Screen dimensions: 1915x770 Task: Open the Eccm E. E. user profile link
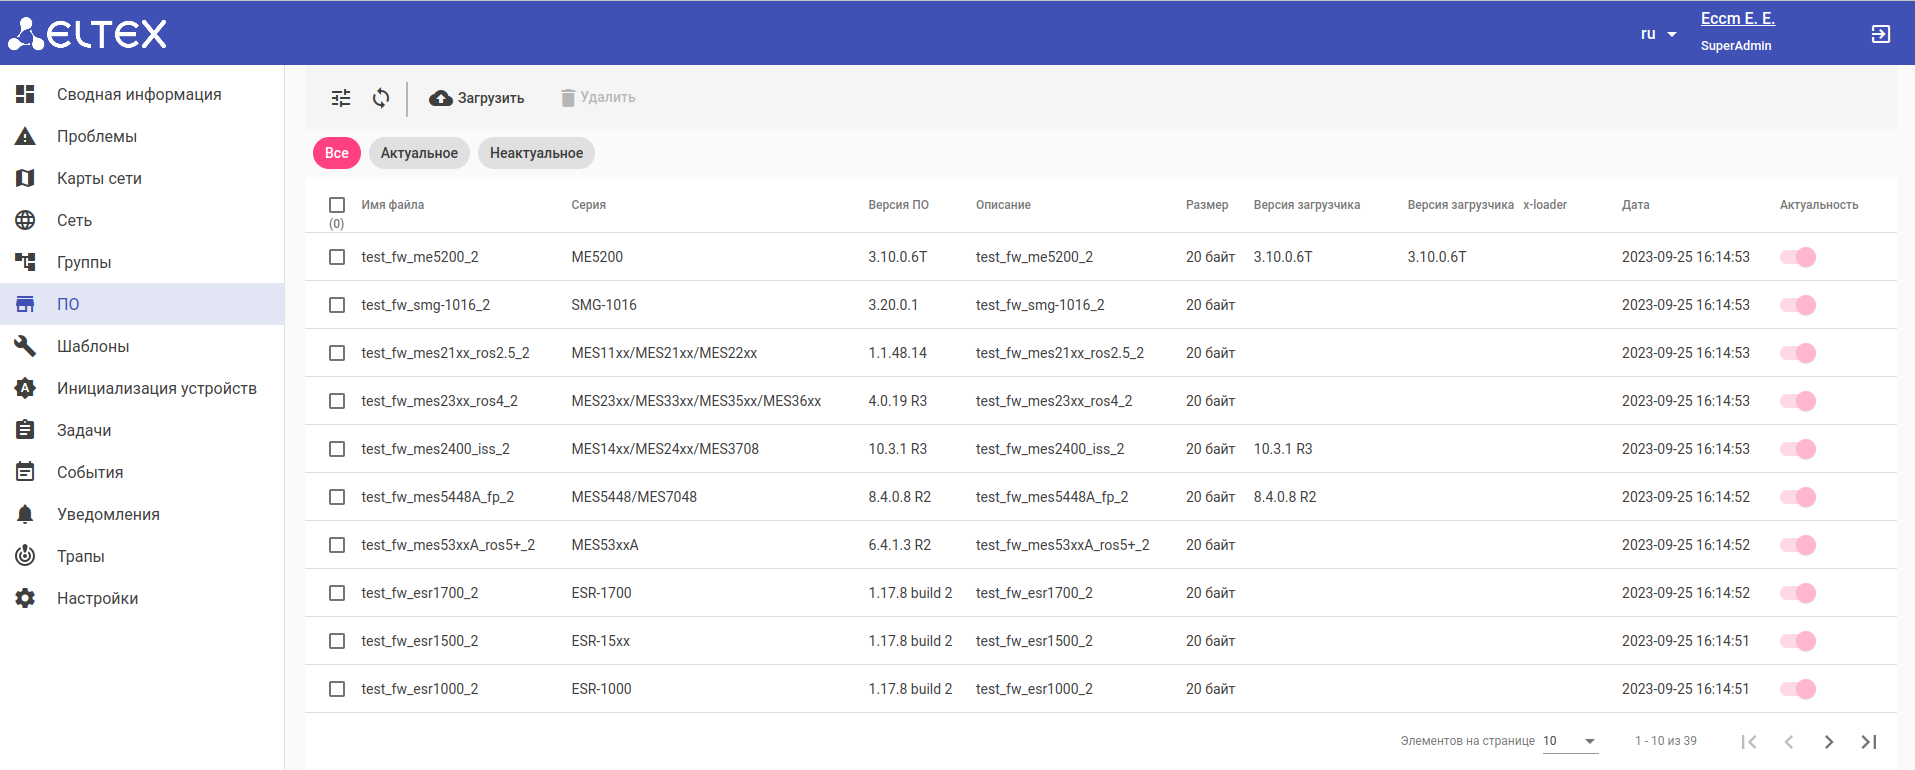click(x=1737, y=19)
